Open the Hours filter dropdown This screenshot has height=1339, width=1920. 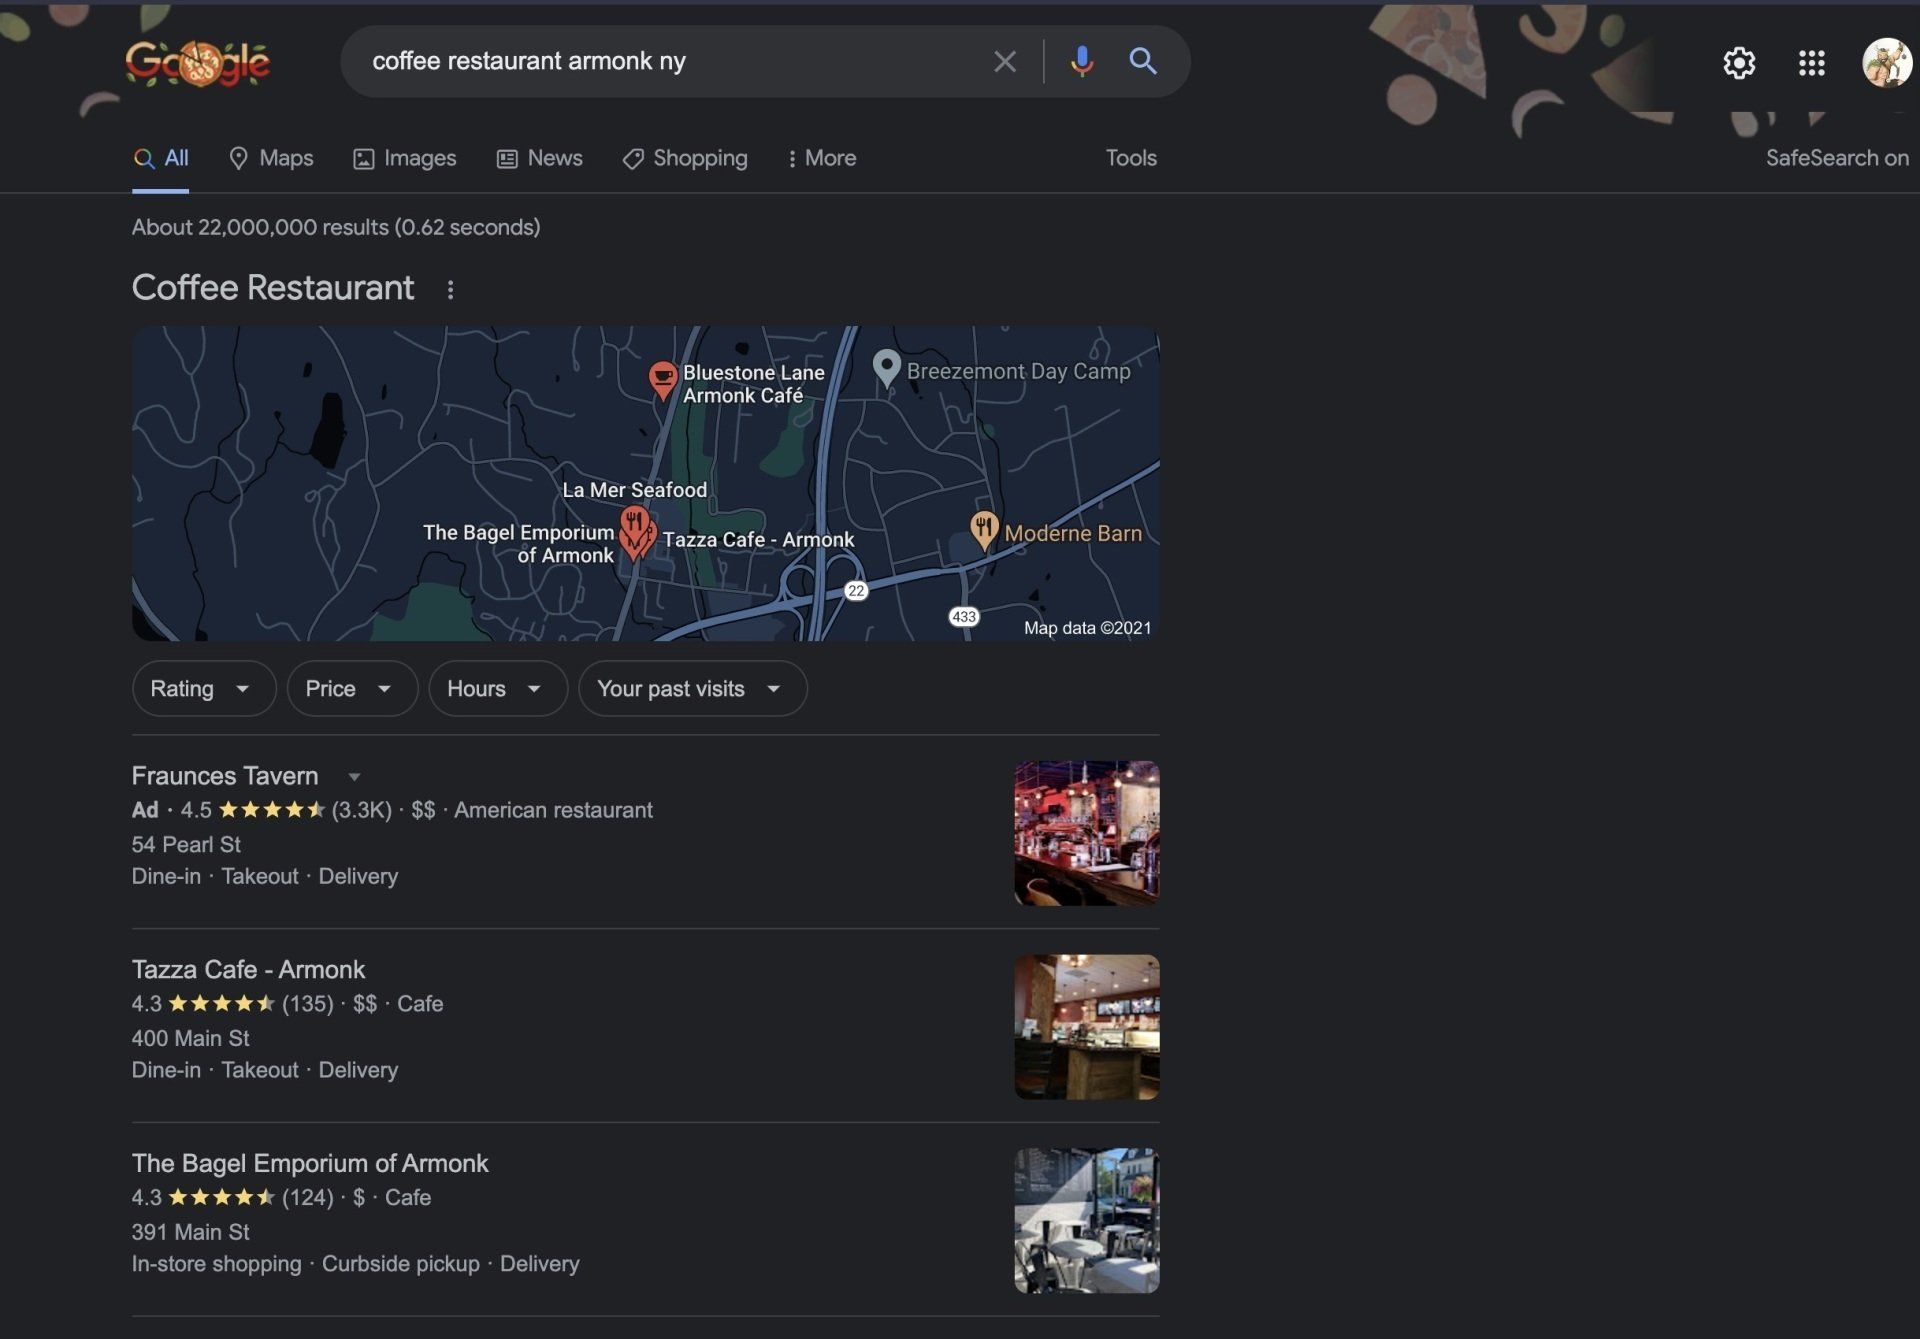click(x=497, y=688)
